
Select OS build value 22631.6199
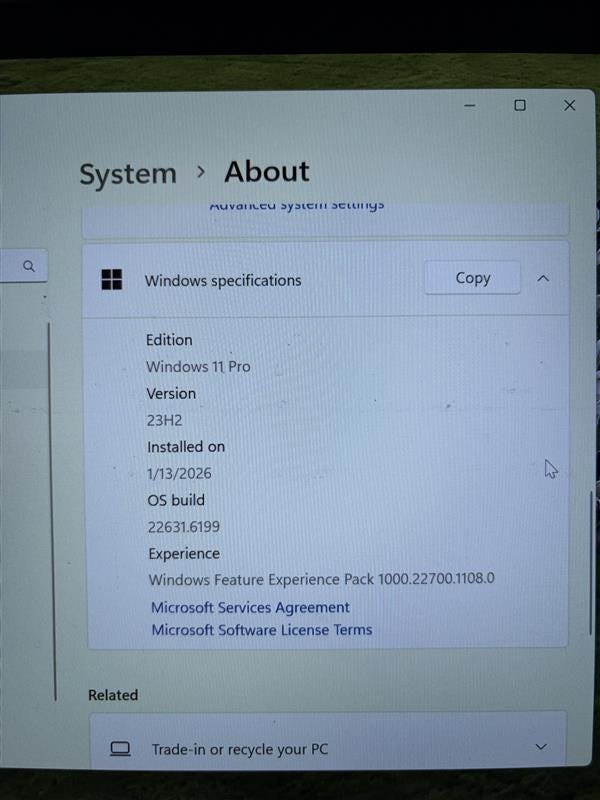point(184,527)
